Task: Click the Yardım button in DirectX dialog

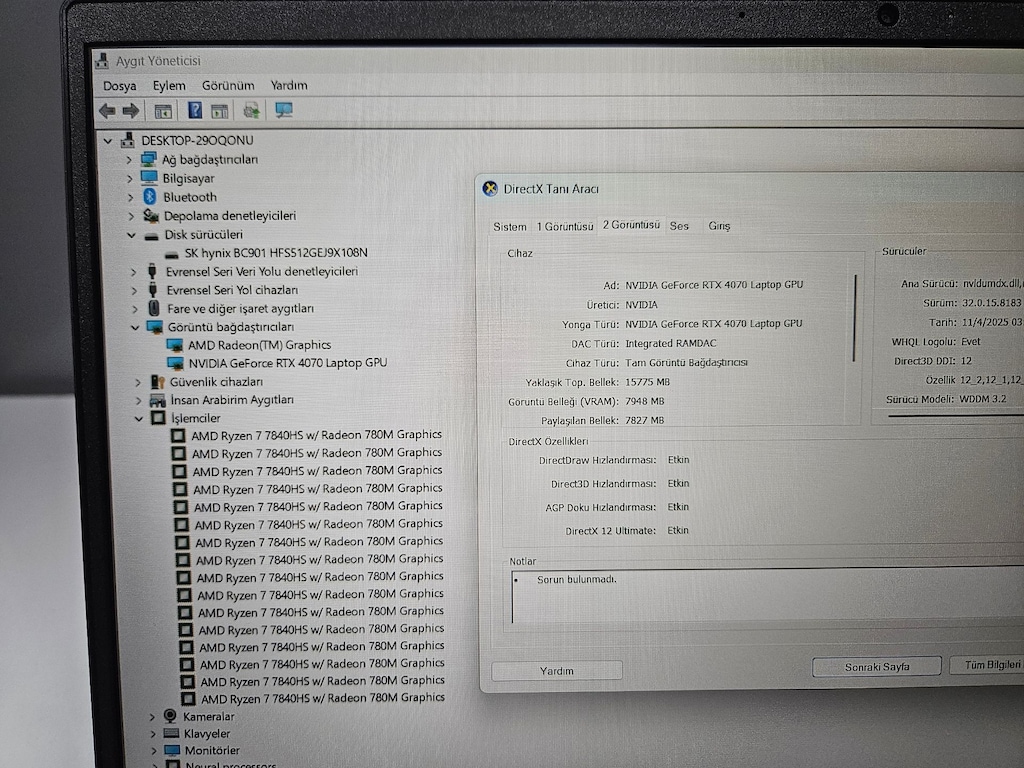Action: (556, 671)
